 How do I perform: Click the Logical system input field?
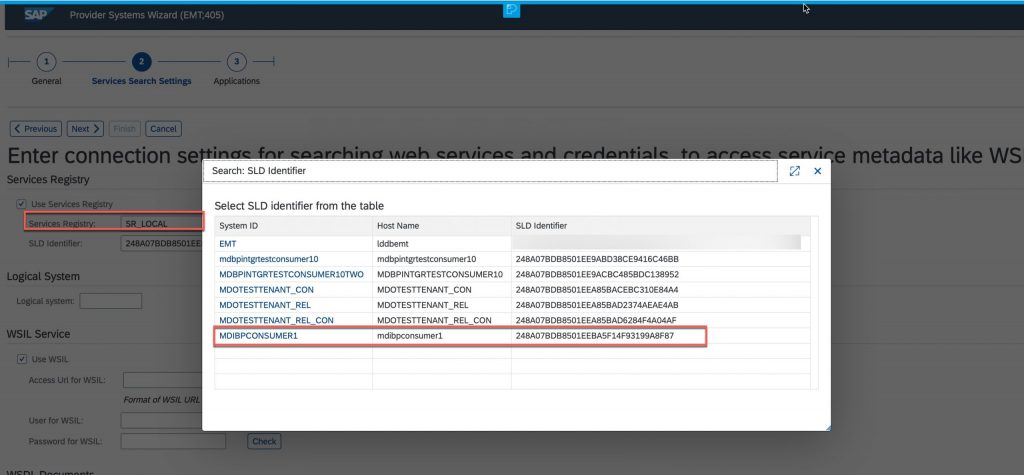110,301
